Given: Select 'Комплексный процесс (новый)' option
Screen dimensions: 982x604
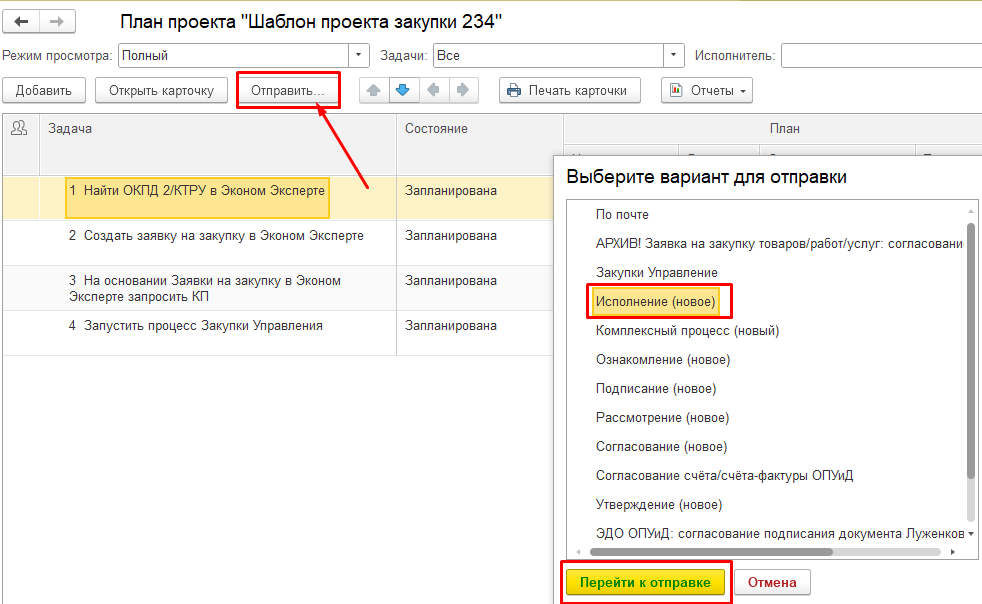Looking at the screenshot, I should (x=687, y=330).
